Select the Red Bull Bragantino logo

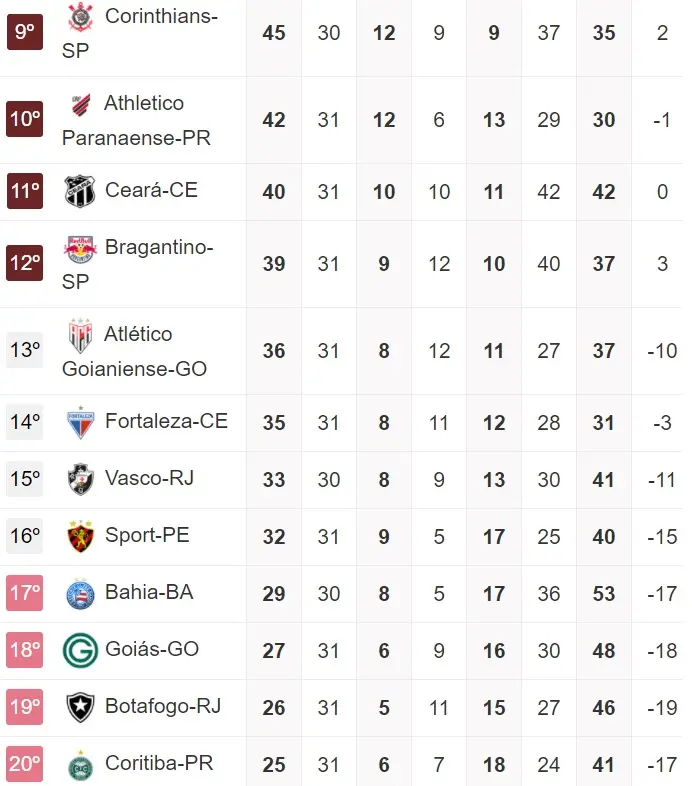pyautogui.click(x=80, y=248)
